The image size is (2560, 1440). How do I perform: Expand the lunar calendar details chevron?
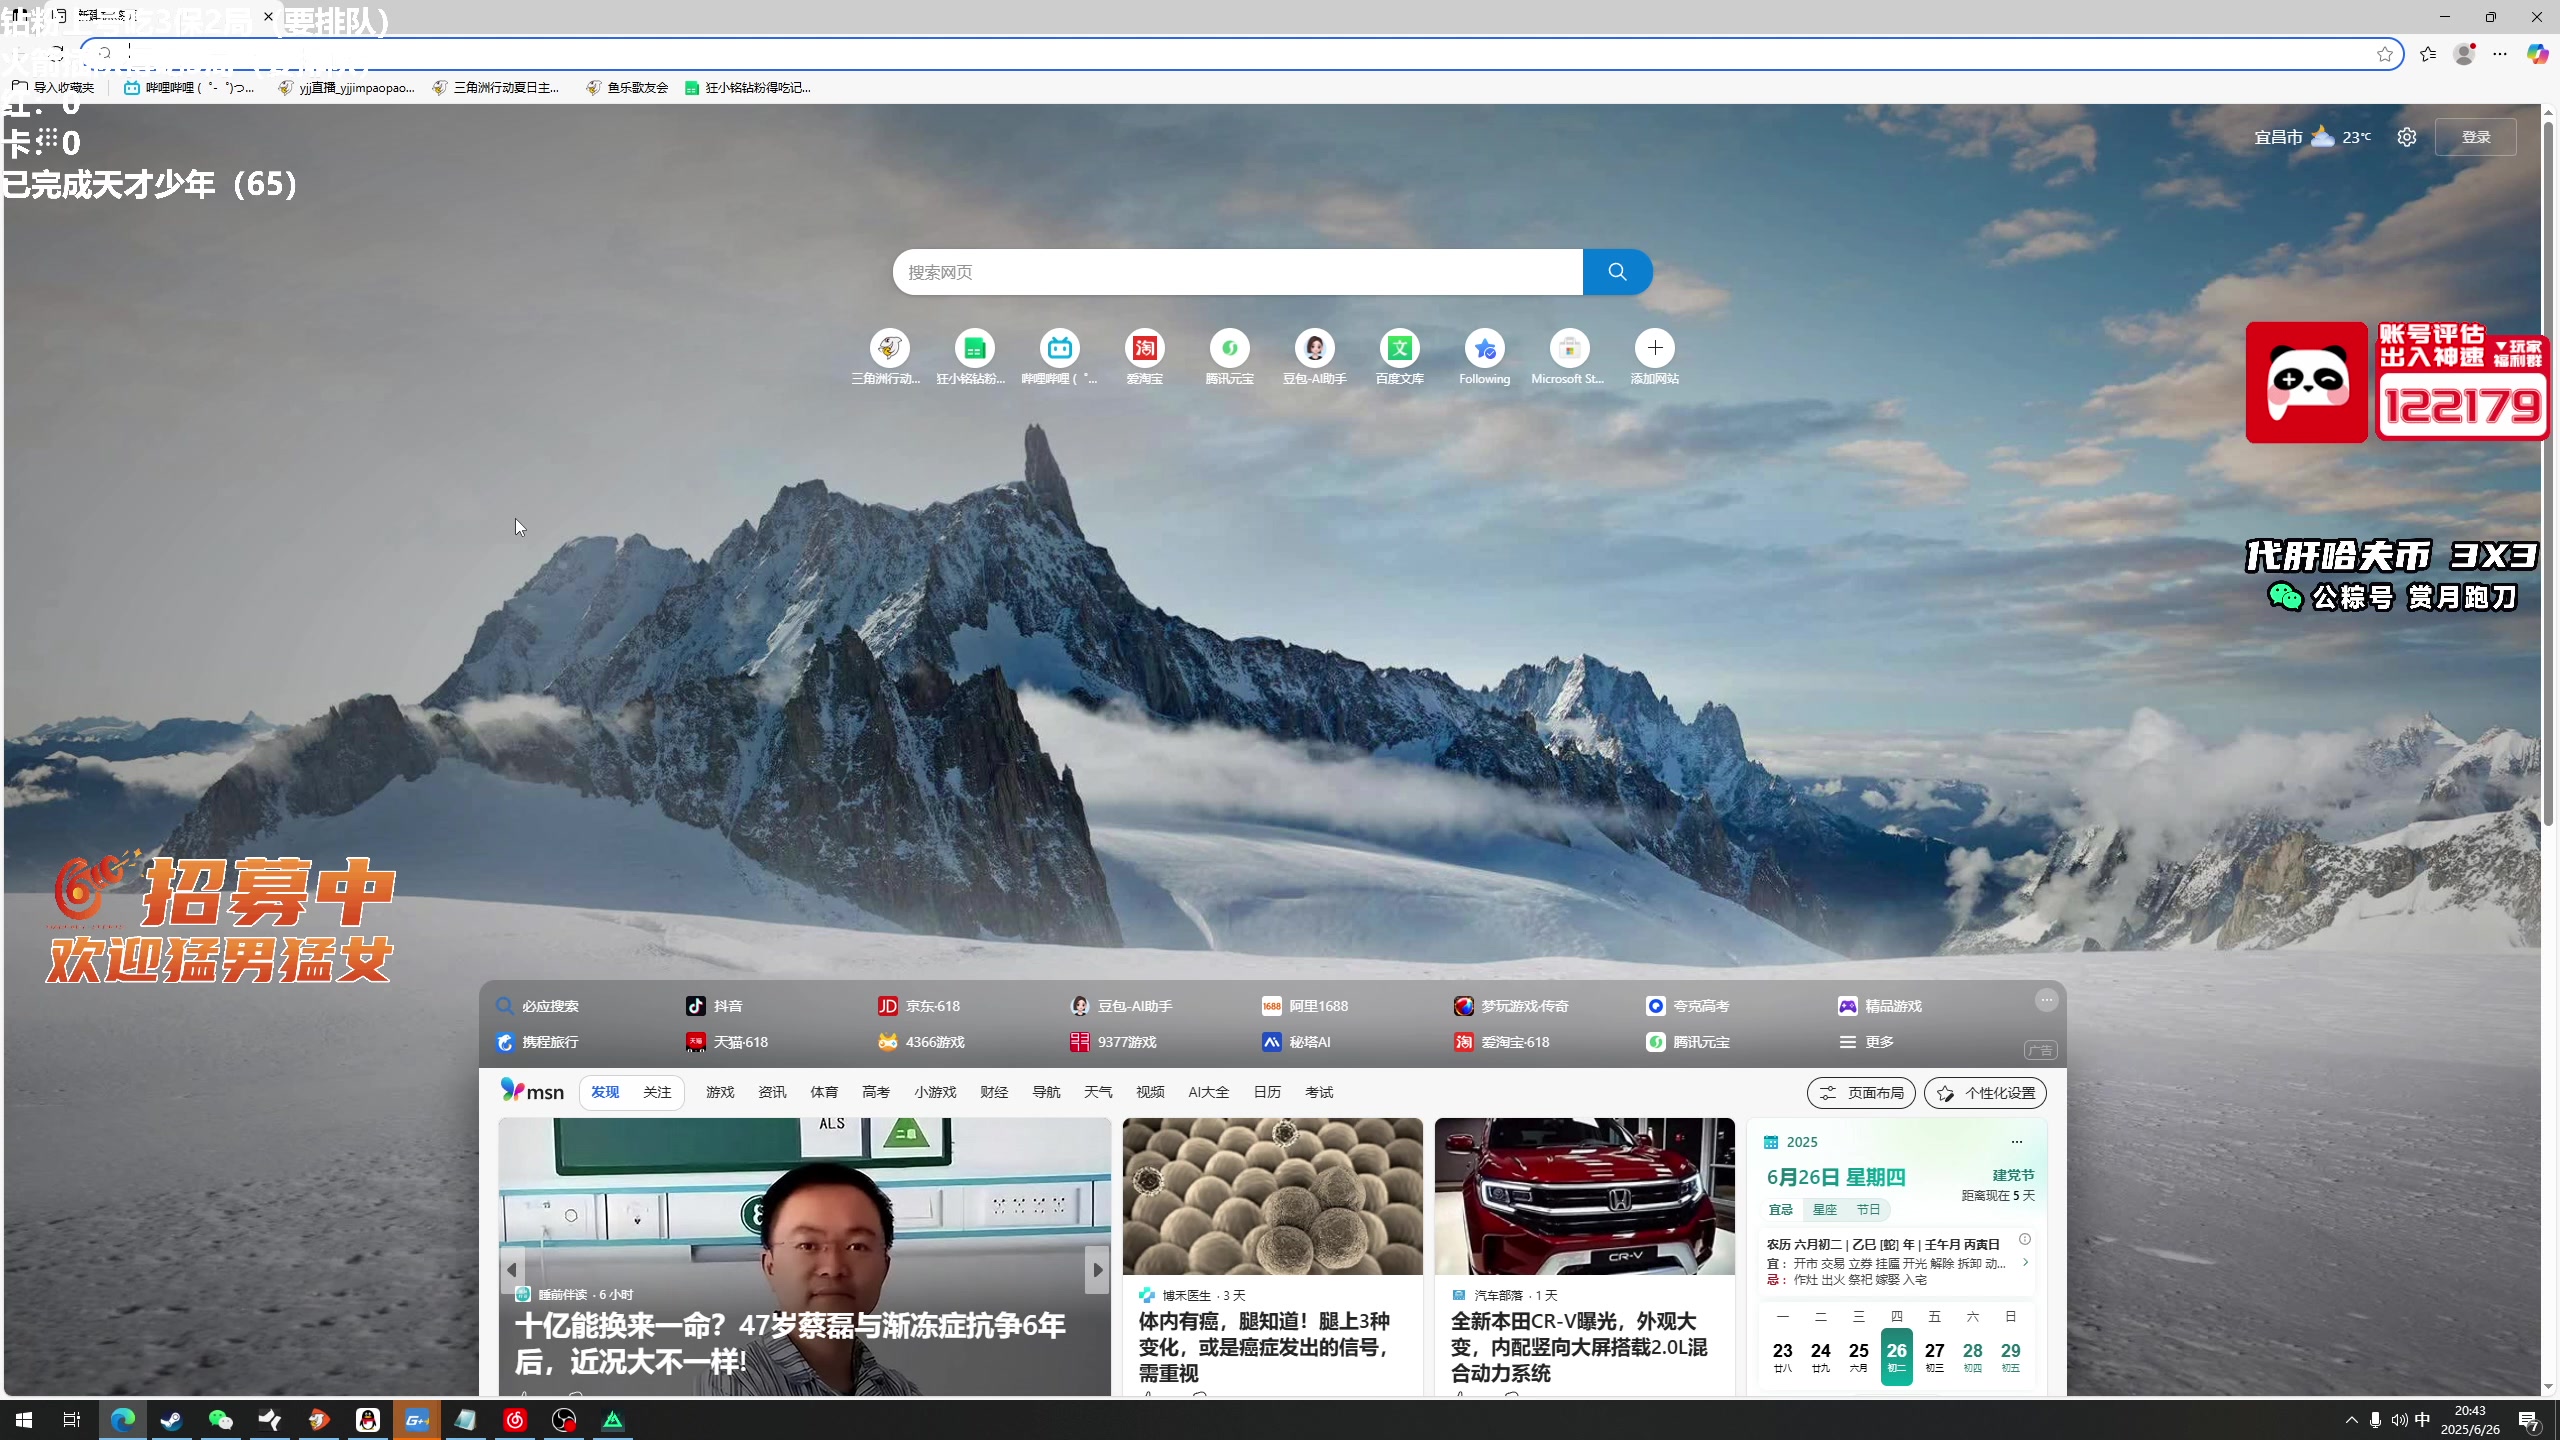click(2025, 1262)
